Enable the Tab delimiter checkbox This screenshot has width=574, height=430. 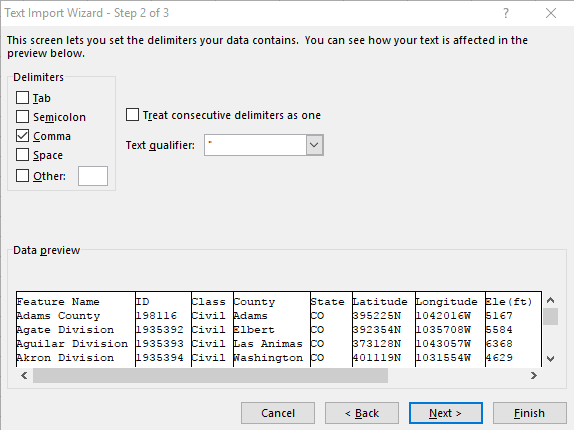pyautogui.click(x=22, y=98)
